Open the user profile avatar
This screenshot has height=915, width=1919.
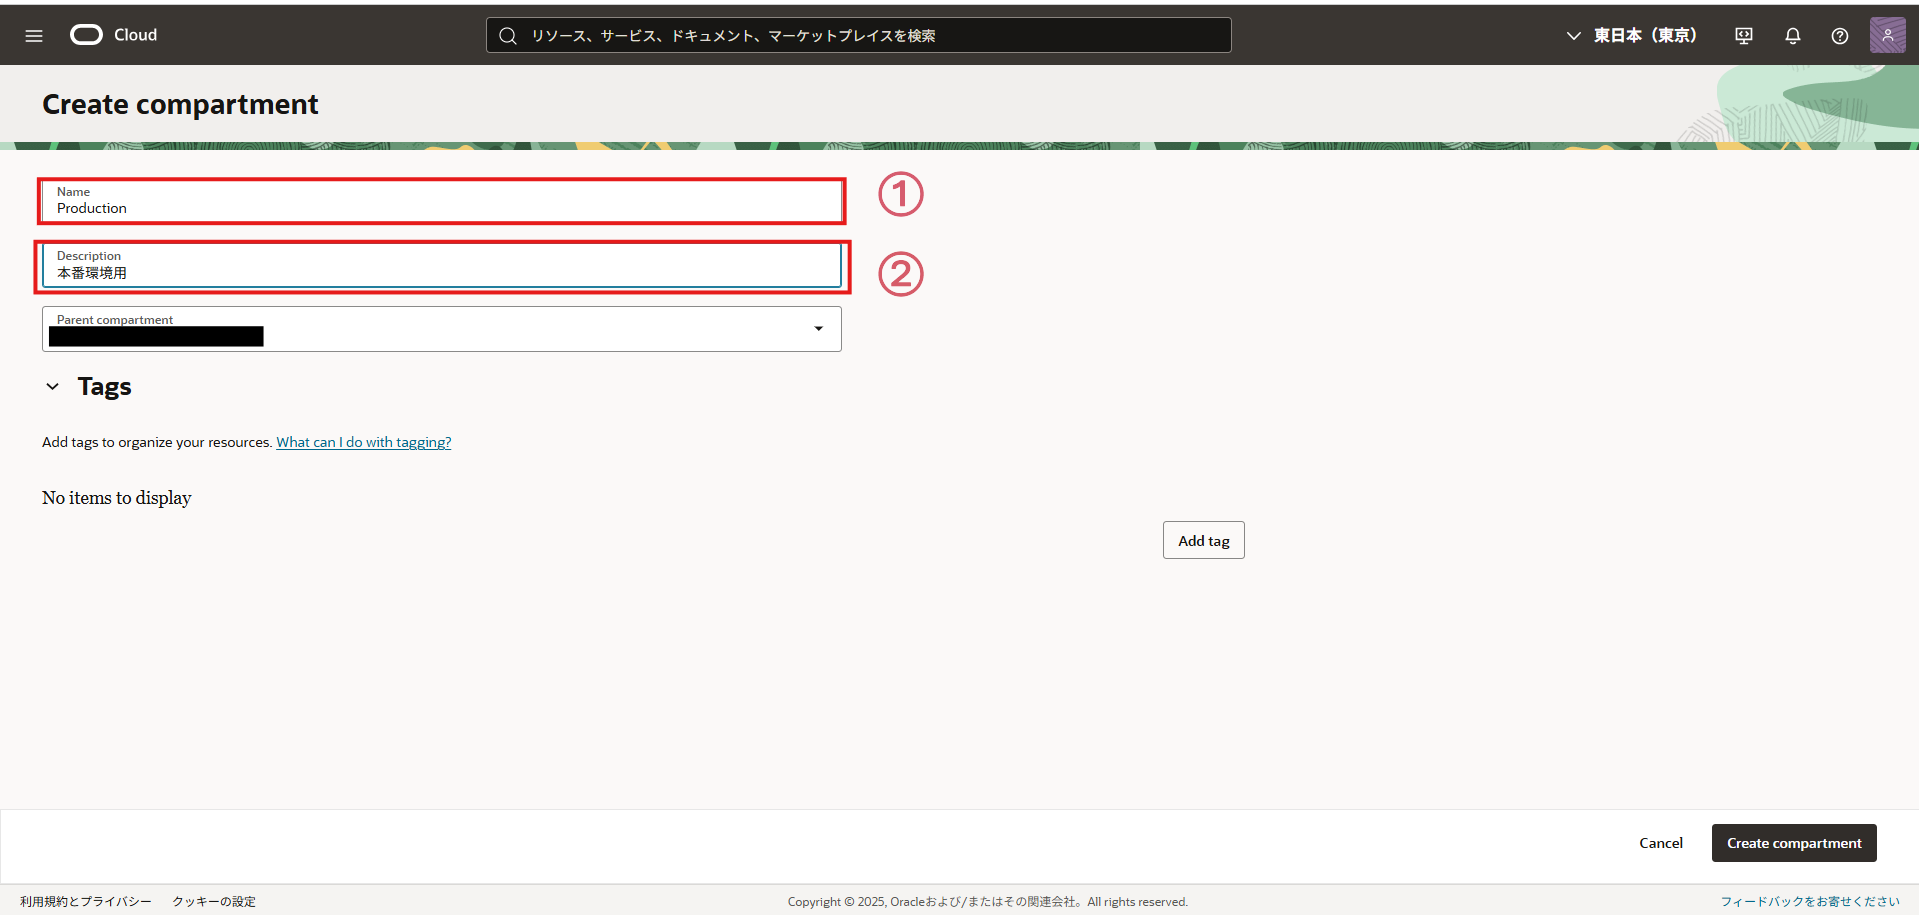pyautogui.click(x=1888, y=35)
